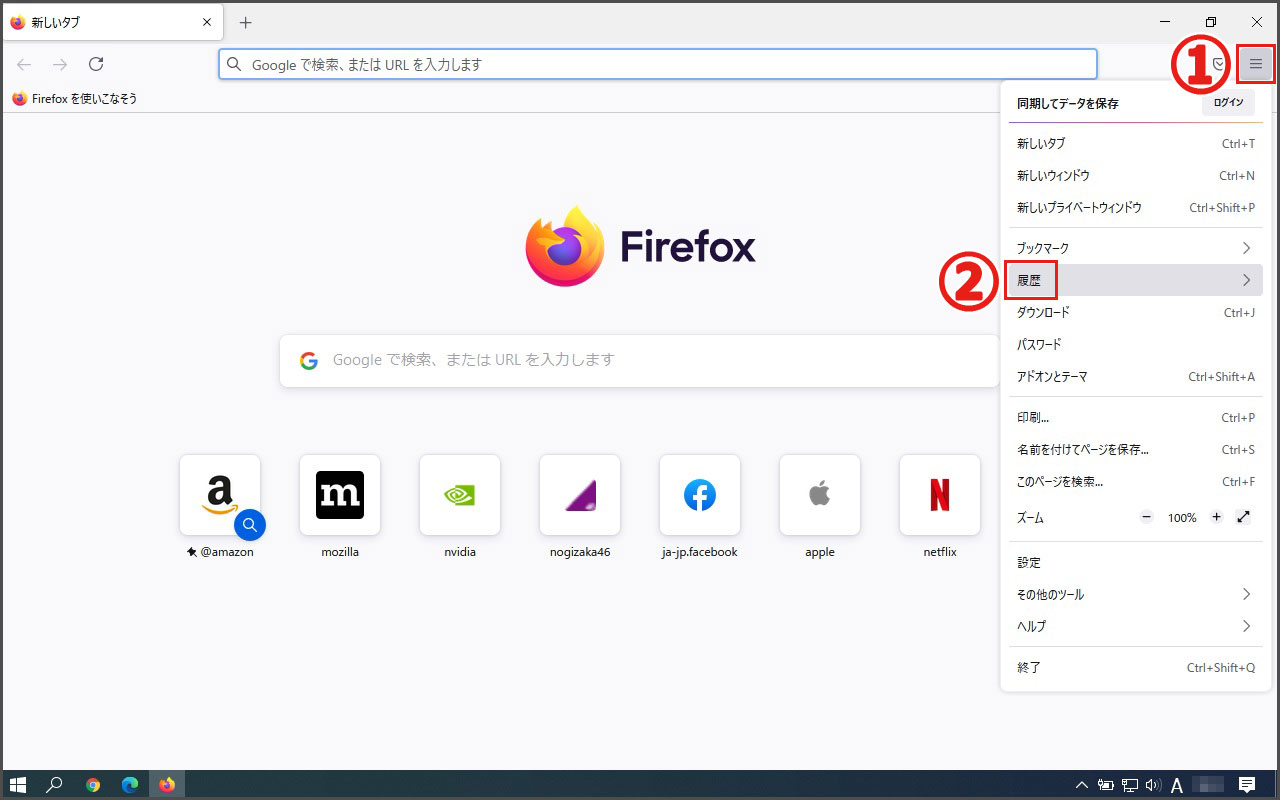The height and width of the screenshot is (800, 1280).
Task: Open パスワード from the menu
Action: tap(1135, 344)
